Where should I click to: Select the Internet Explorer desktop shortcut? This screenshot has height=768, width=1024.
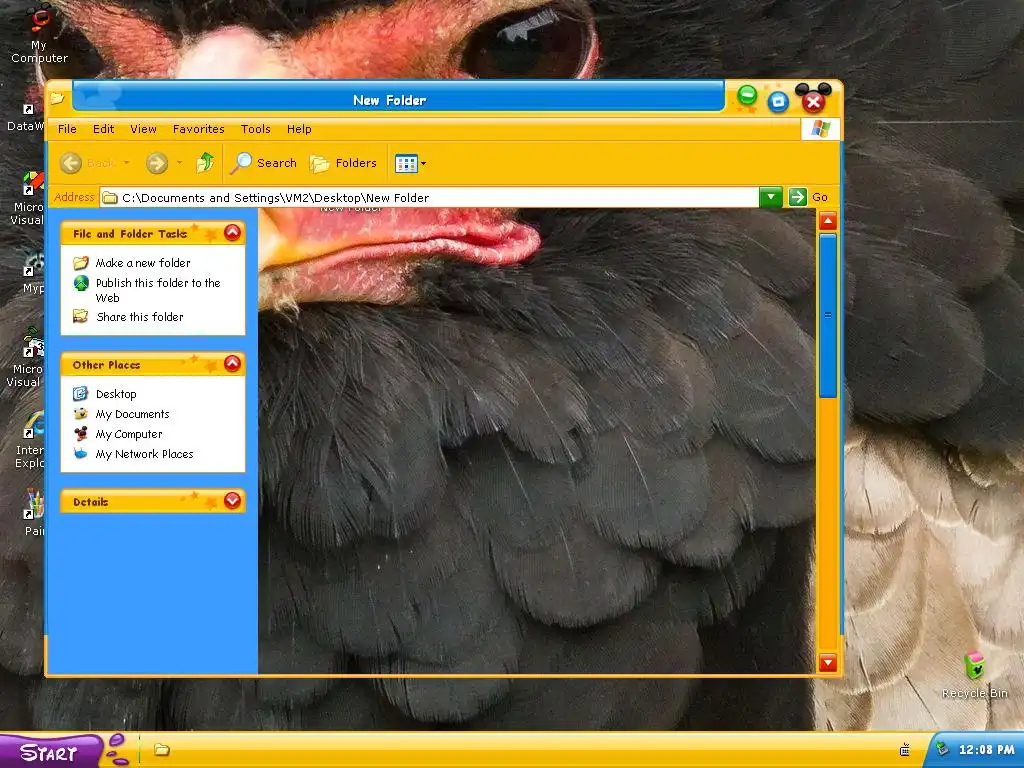(x=30, y=441)
